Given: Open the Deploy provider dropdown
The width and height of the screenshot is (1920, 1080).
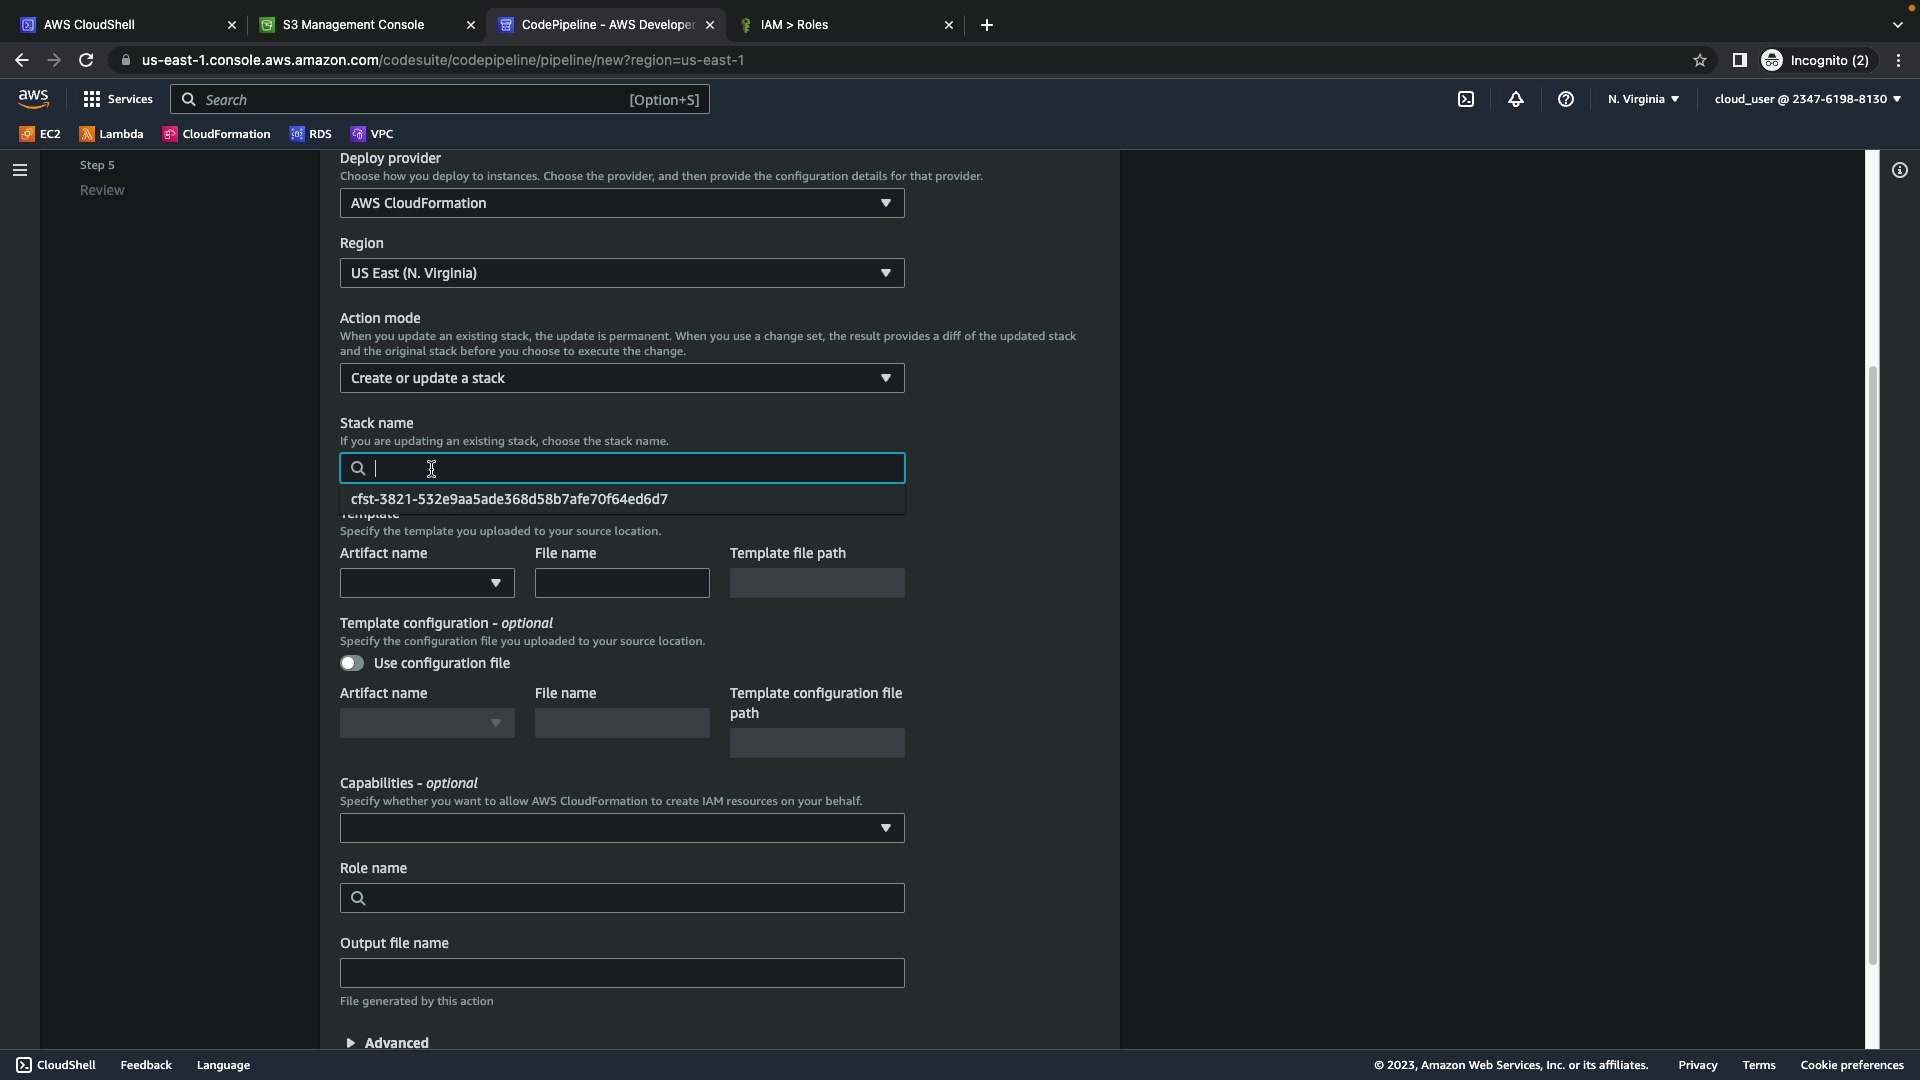Looking at the screenshot, I should click(621, 203).
